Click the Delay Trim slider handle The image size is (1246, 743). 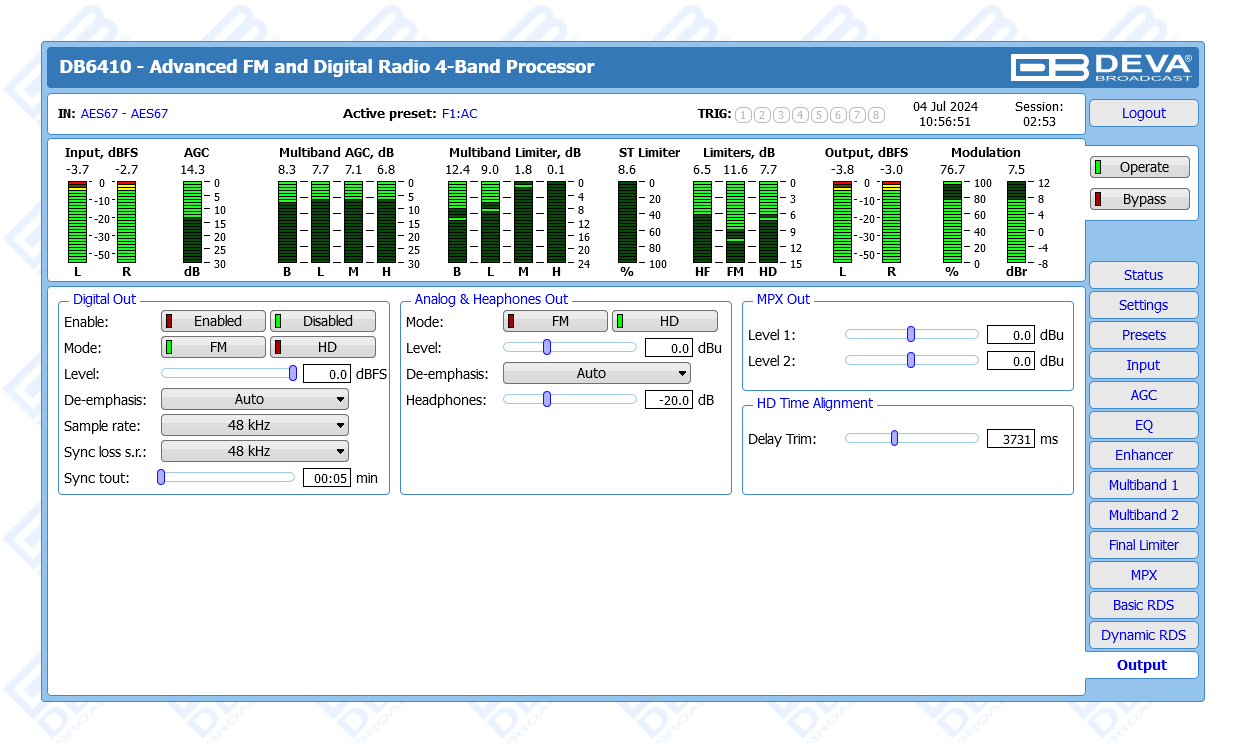pos(894,438)
